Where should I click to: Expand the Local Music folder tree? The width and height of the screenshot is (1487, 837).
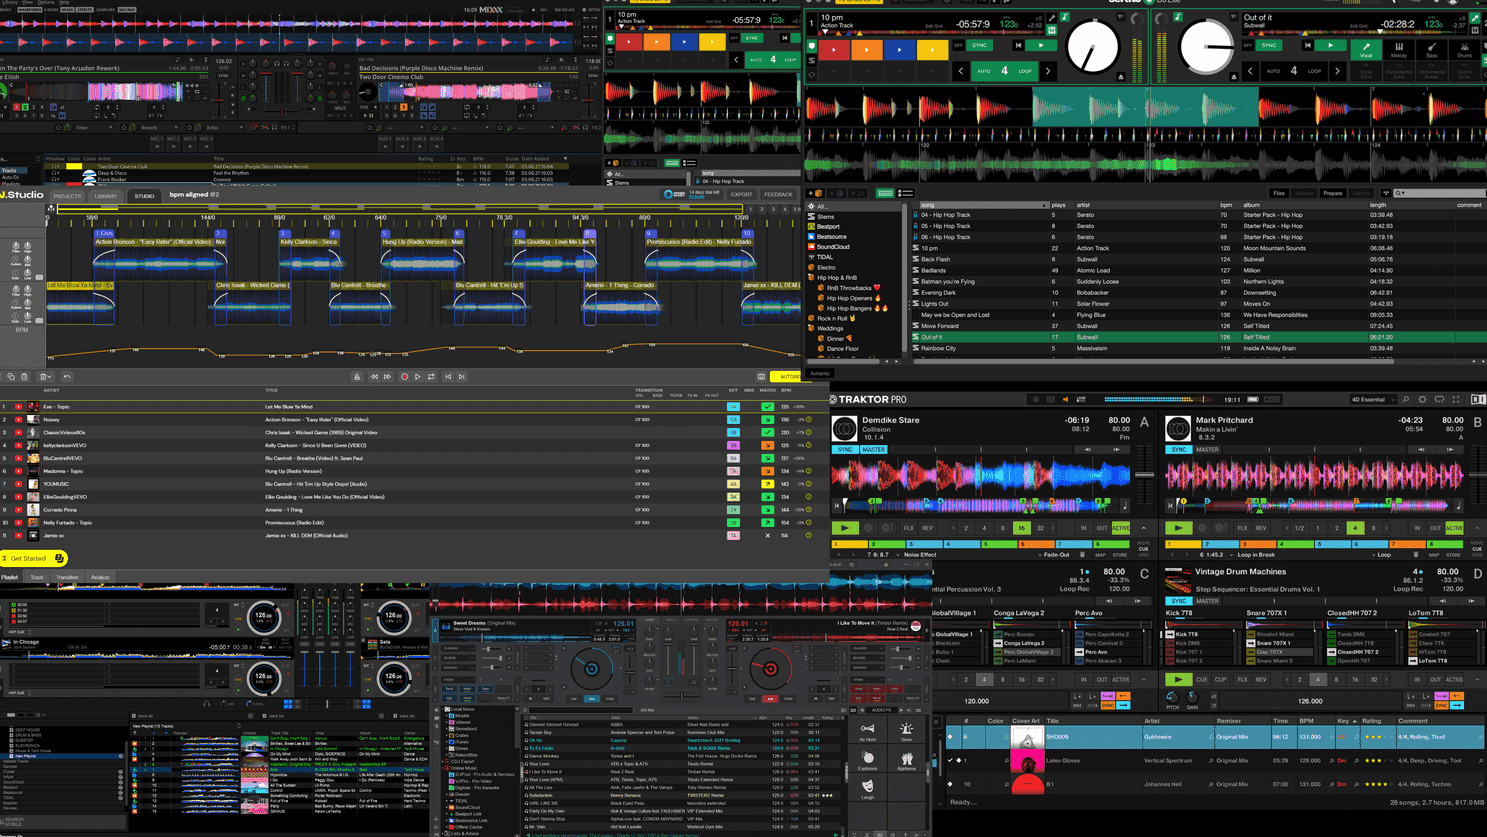(x=443, y=709)
